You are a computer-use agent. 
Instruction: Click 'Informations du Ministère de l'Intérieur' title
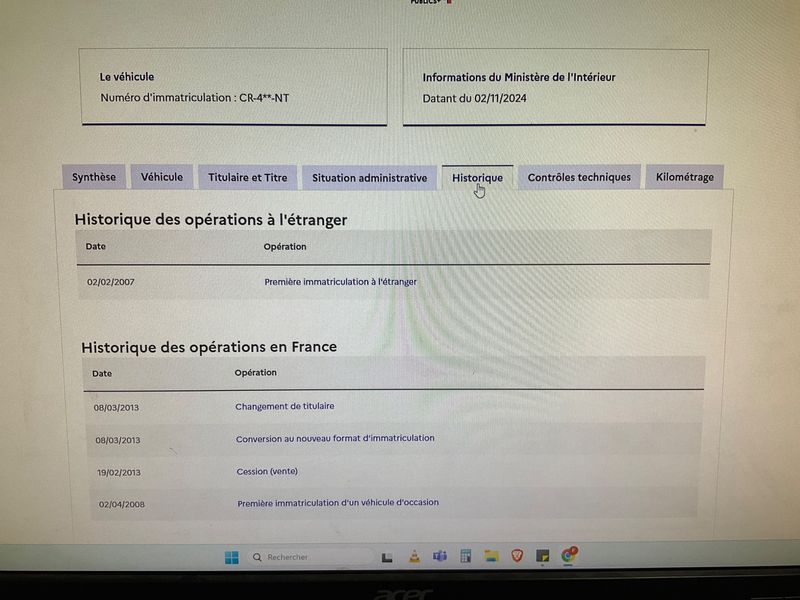(519, 78)
